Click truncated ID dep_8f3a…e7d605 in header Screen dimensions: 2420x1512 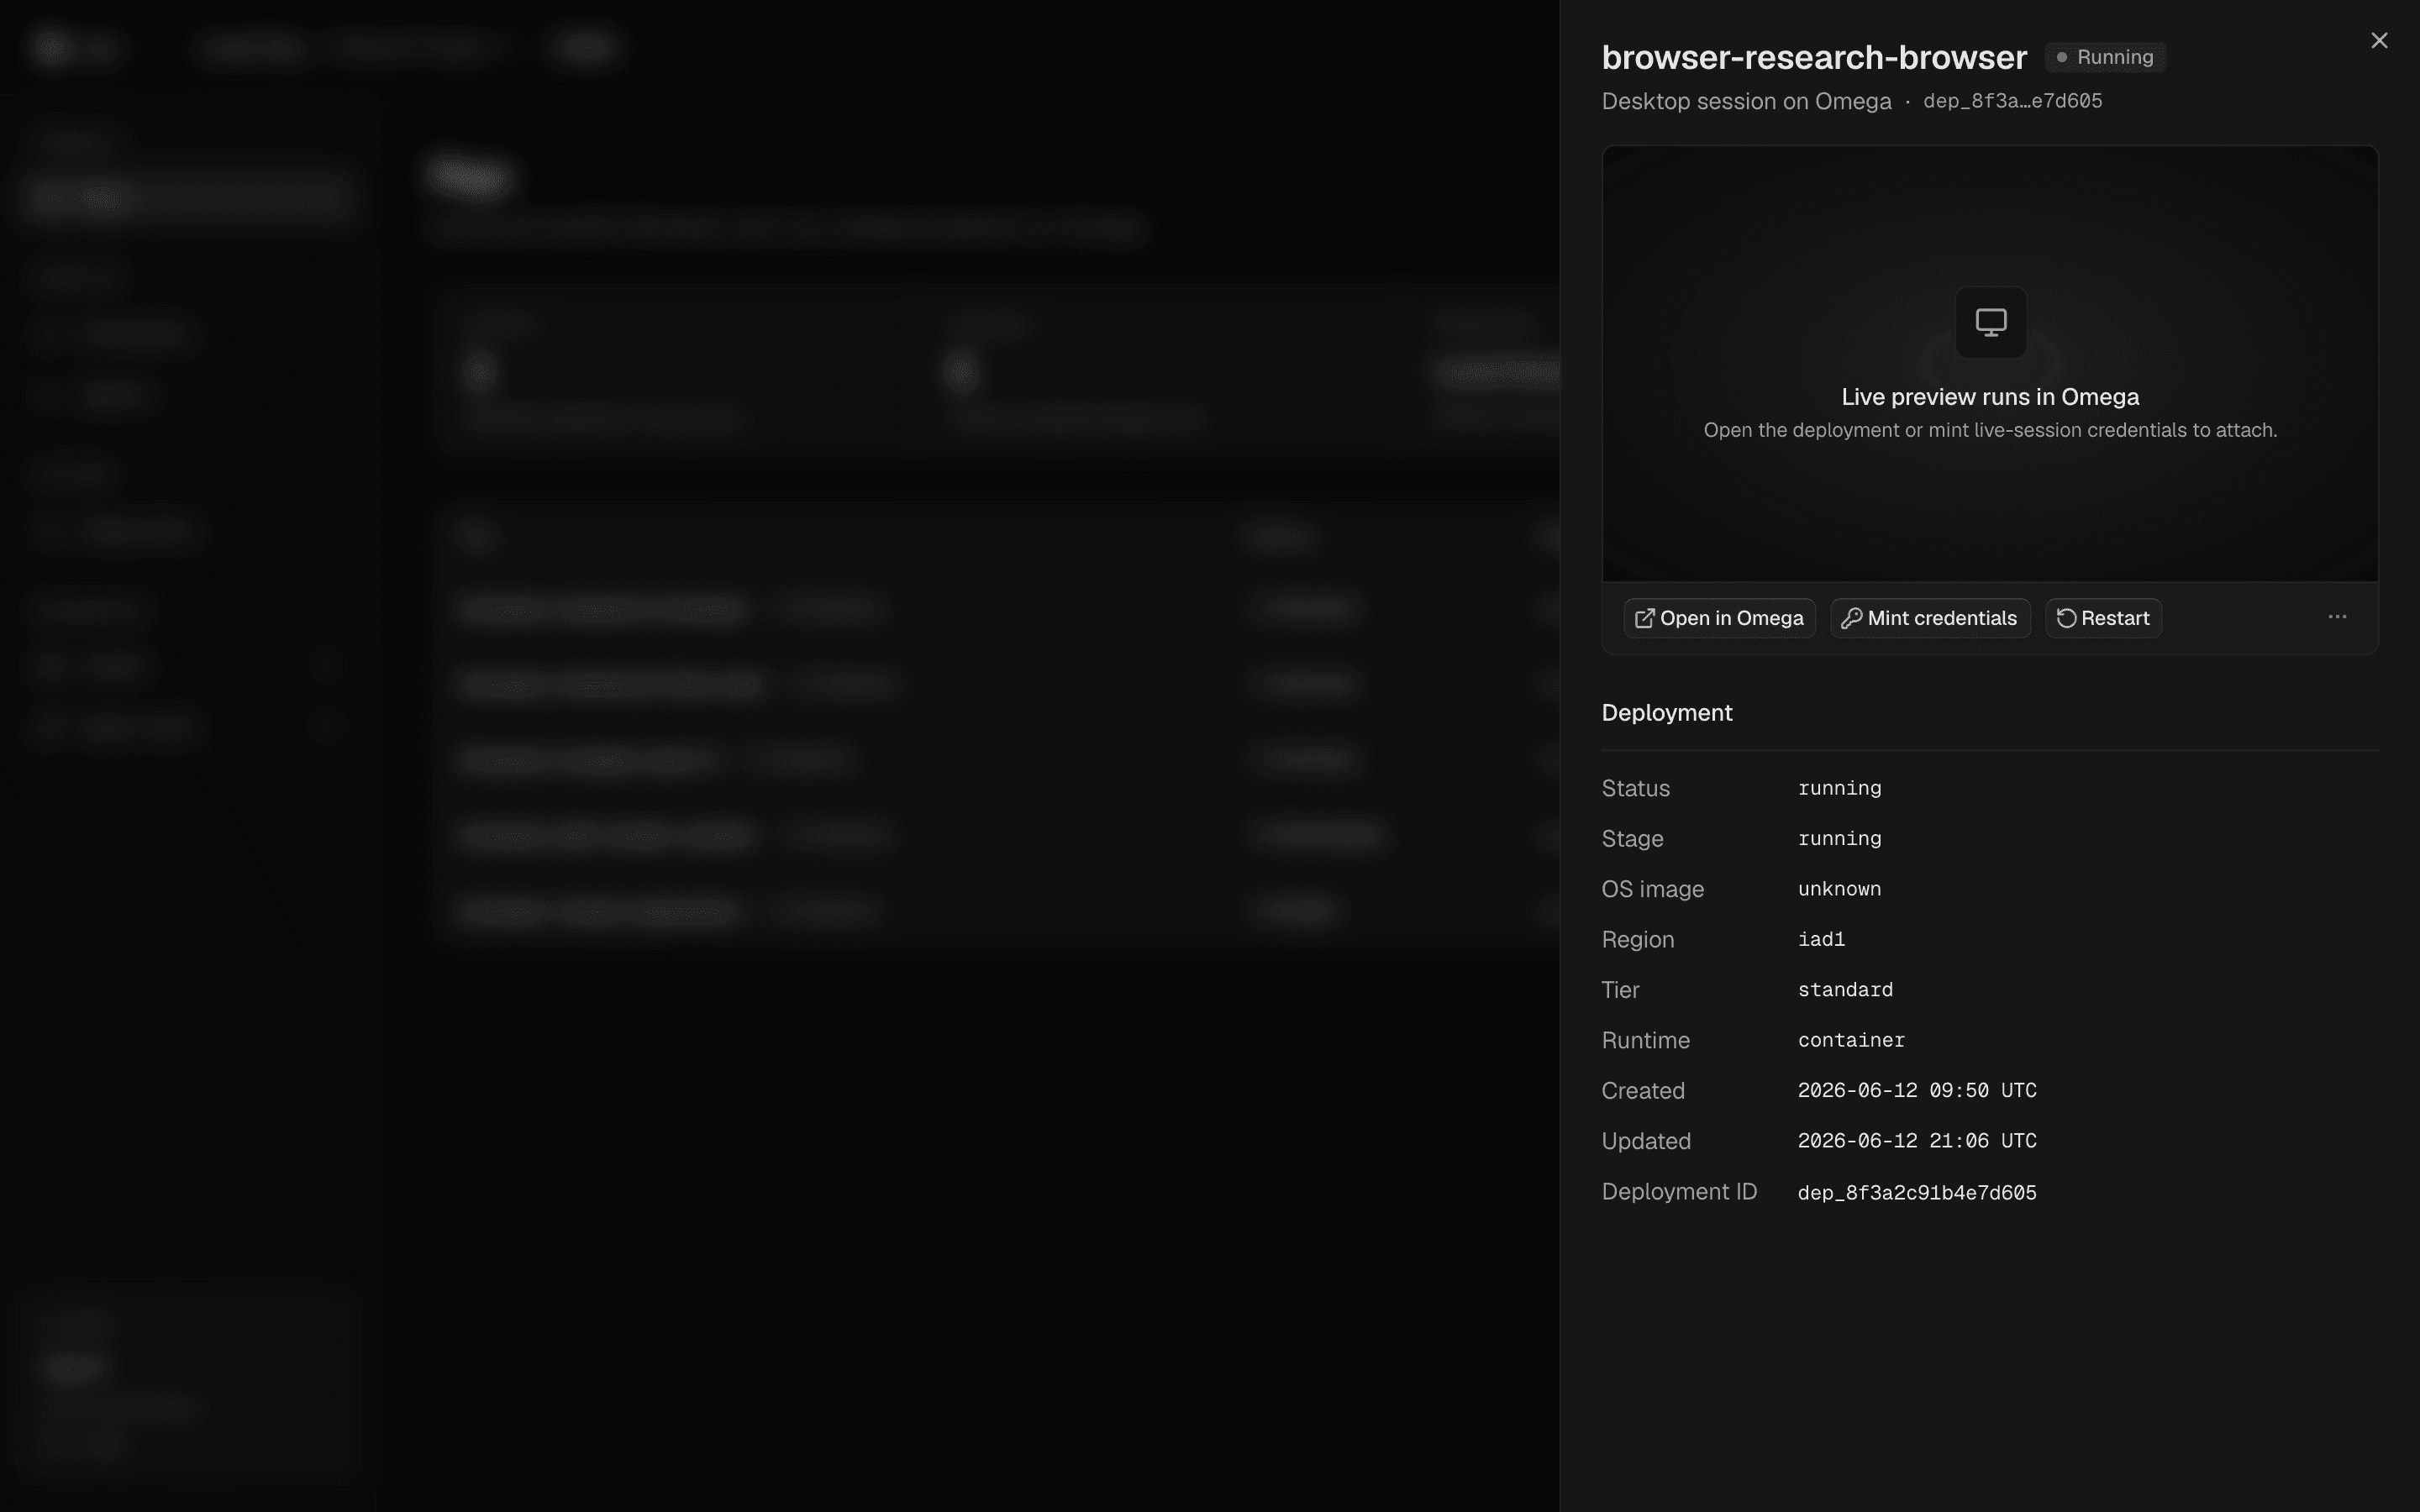click(x=2012, y=101)
